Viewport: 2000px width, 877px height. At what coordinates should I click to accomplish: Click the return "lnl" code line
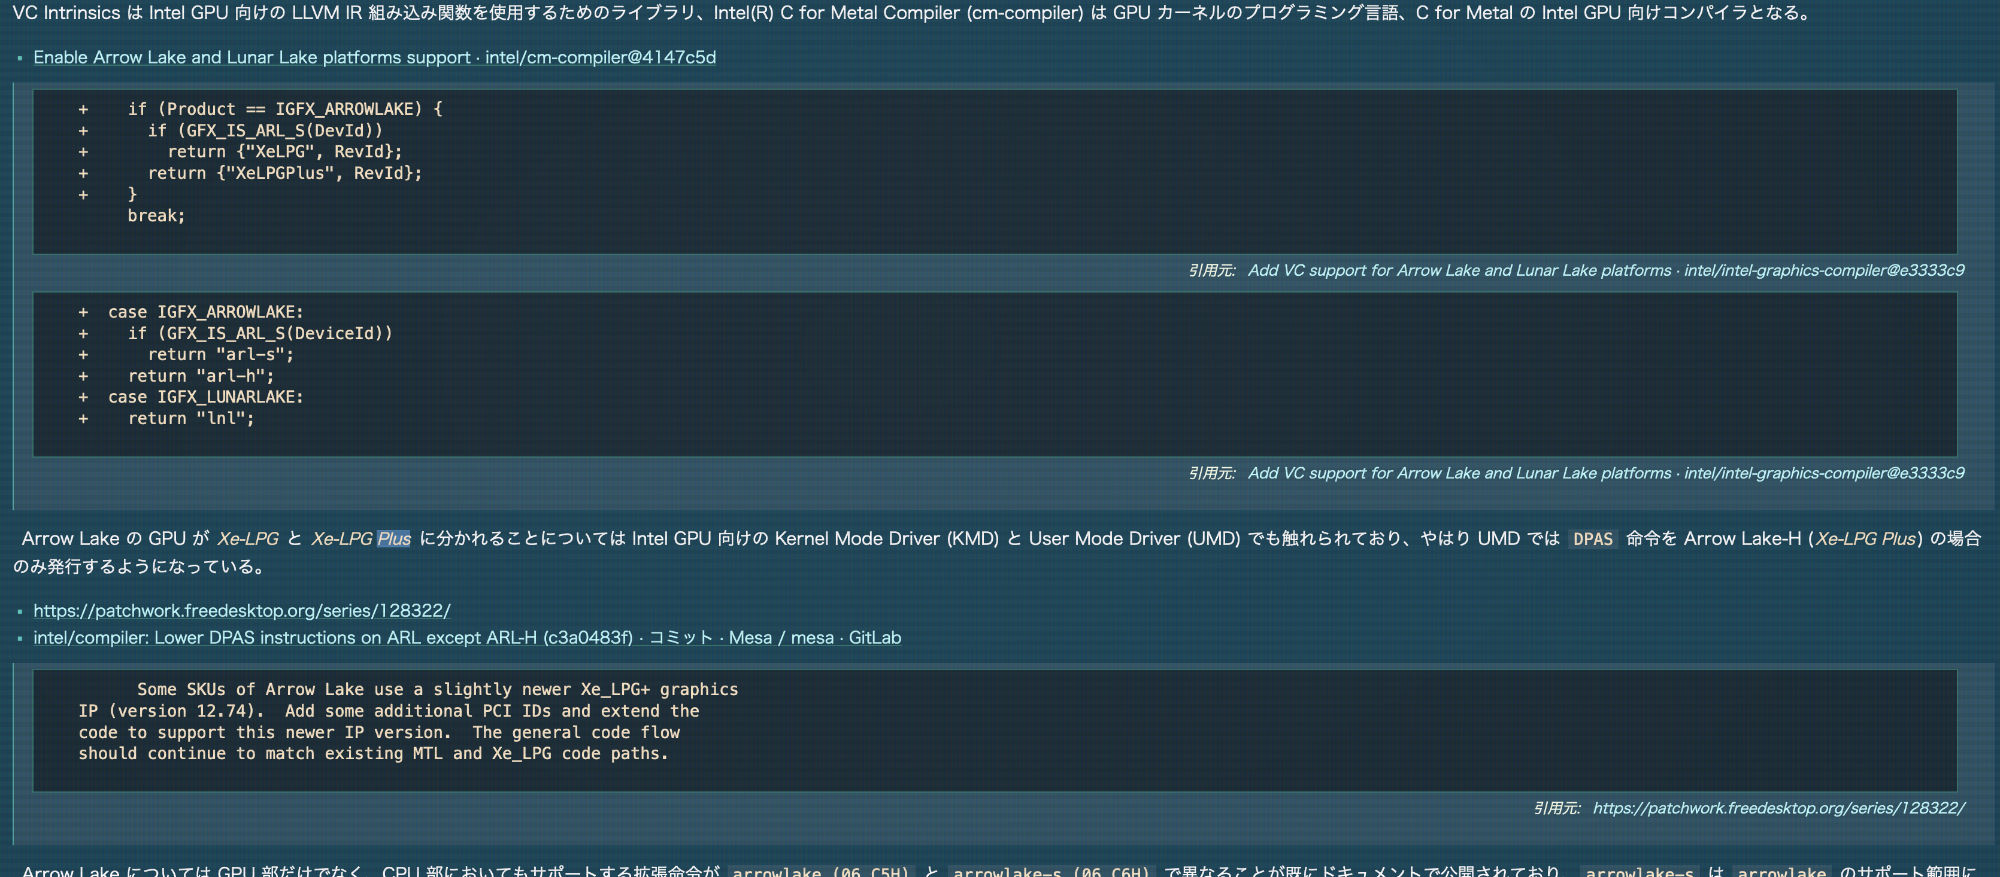191,418
